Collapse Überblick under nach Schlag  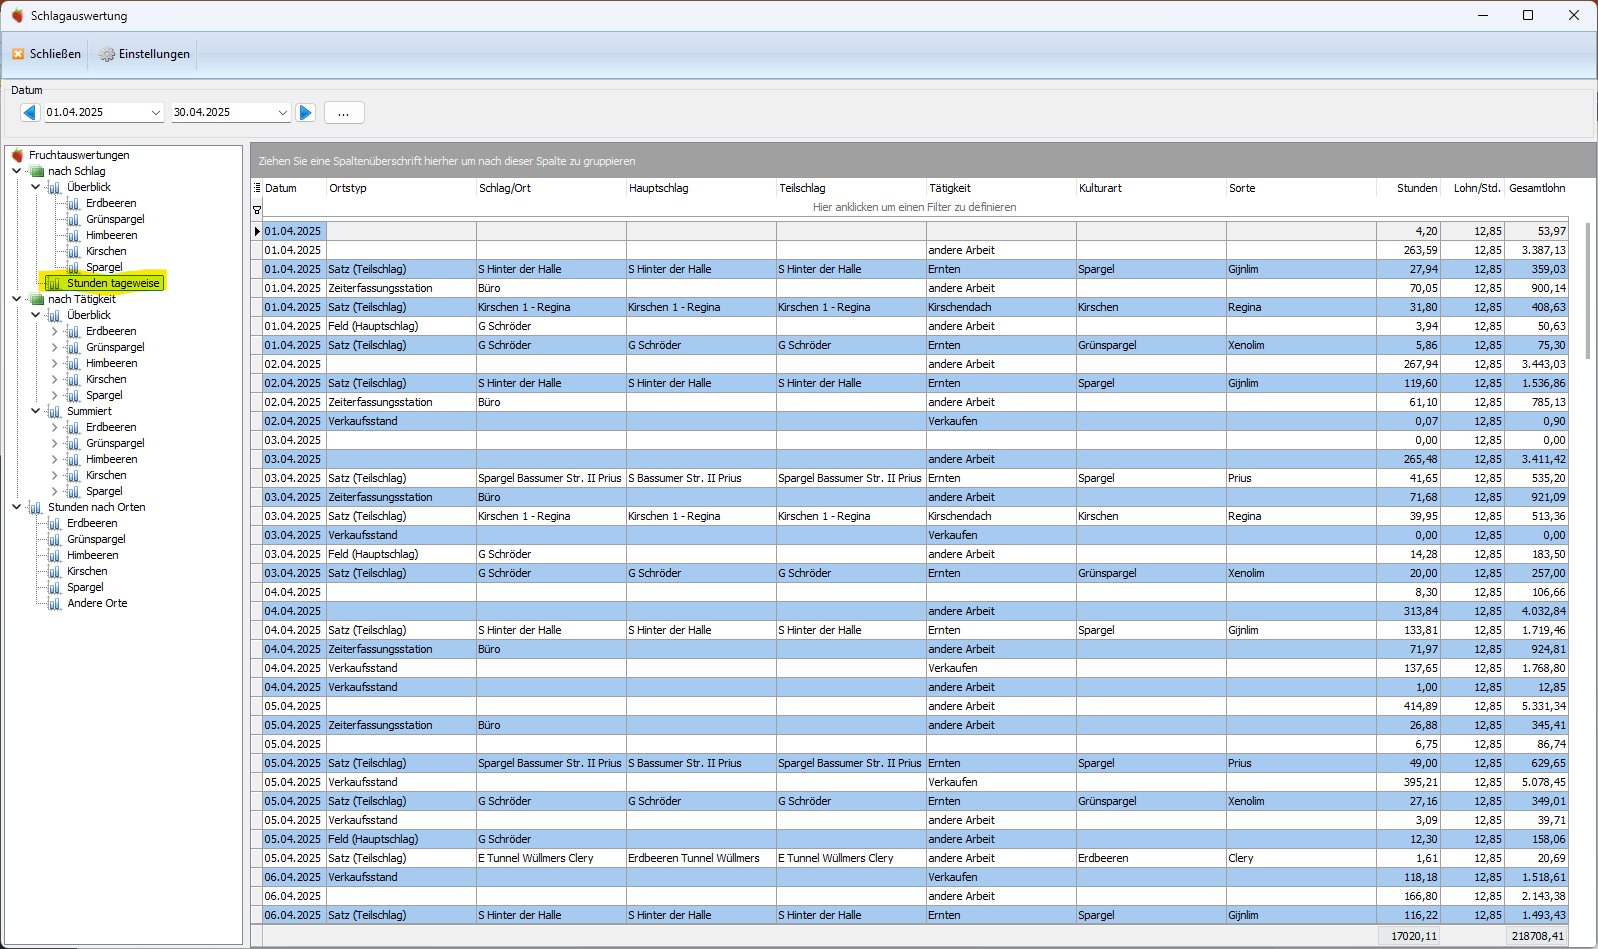[x=35, y=187]
